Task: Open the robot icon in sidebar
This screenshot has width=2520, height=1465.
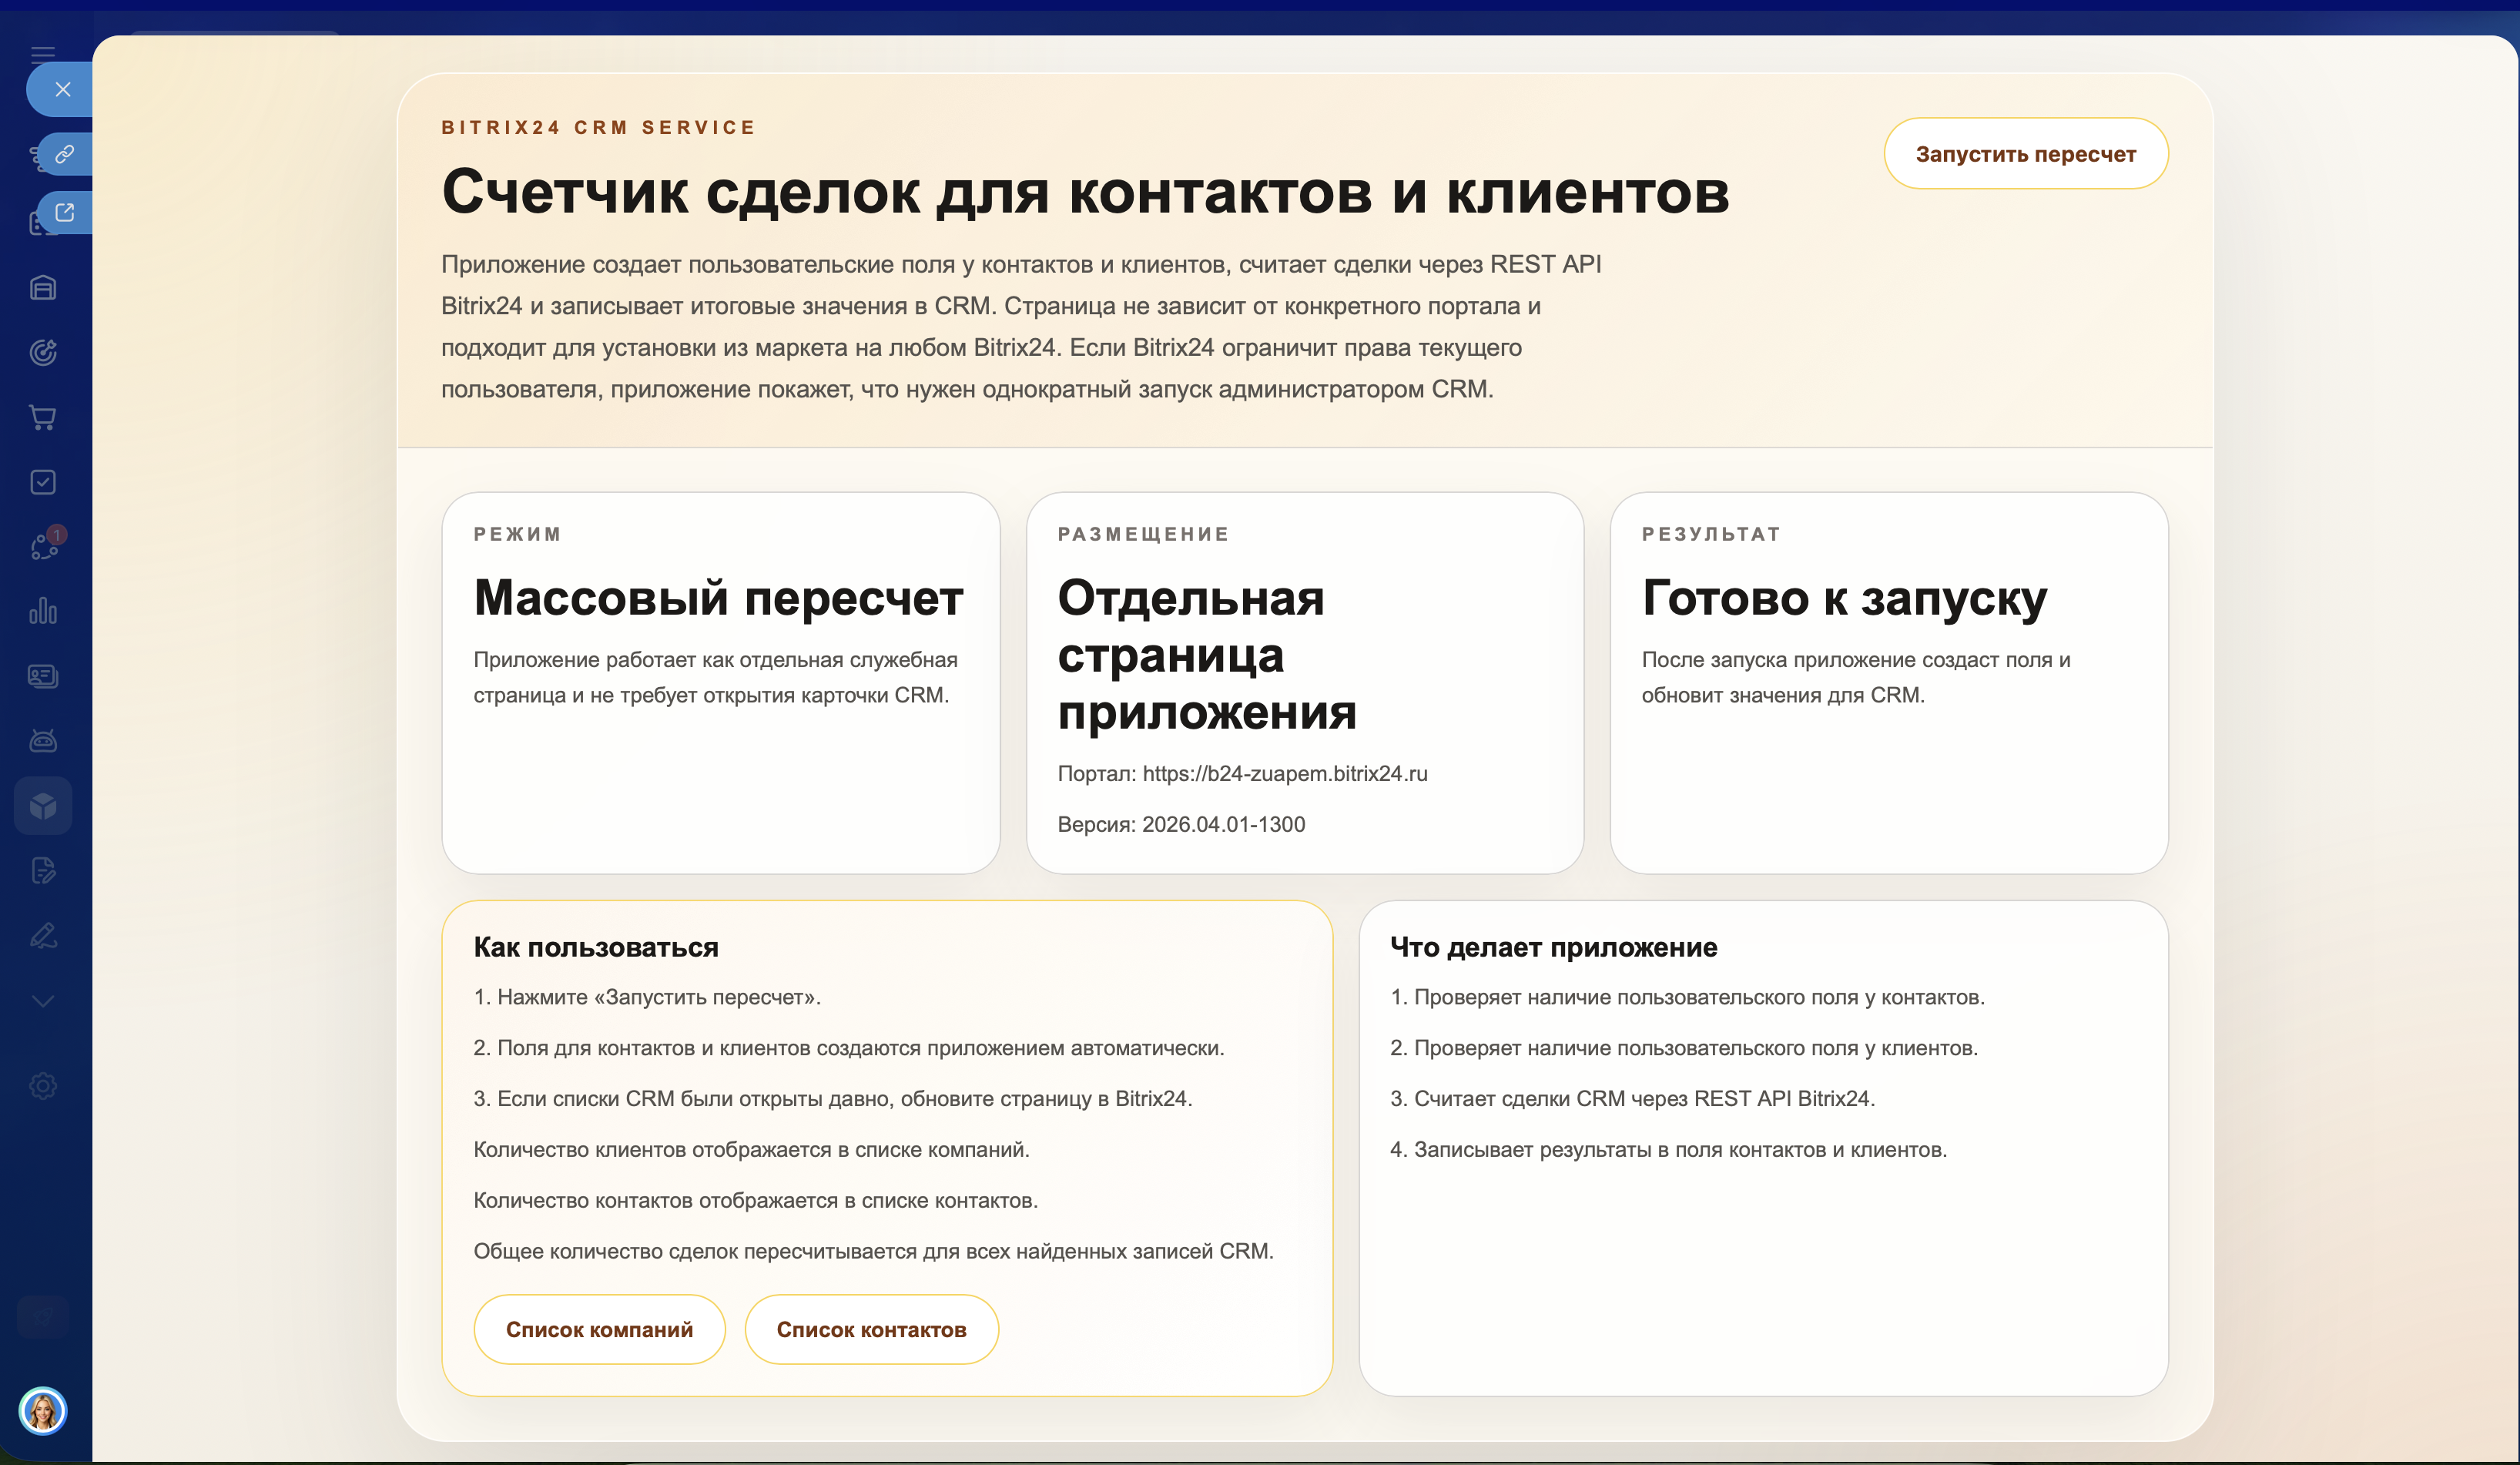Action: click(43, 741)
